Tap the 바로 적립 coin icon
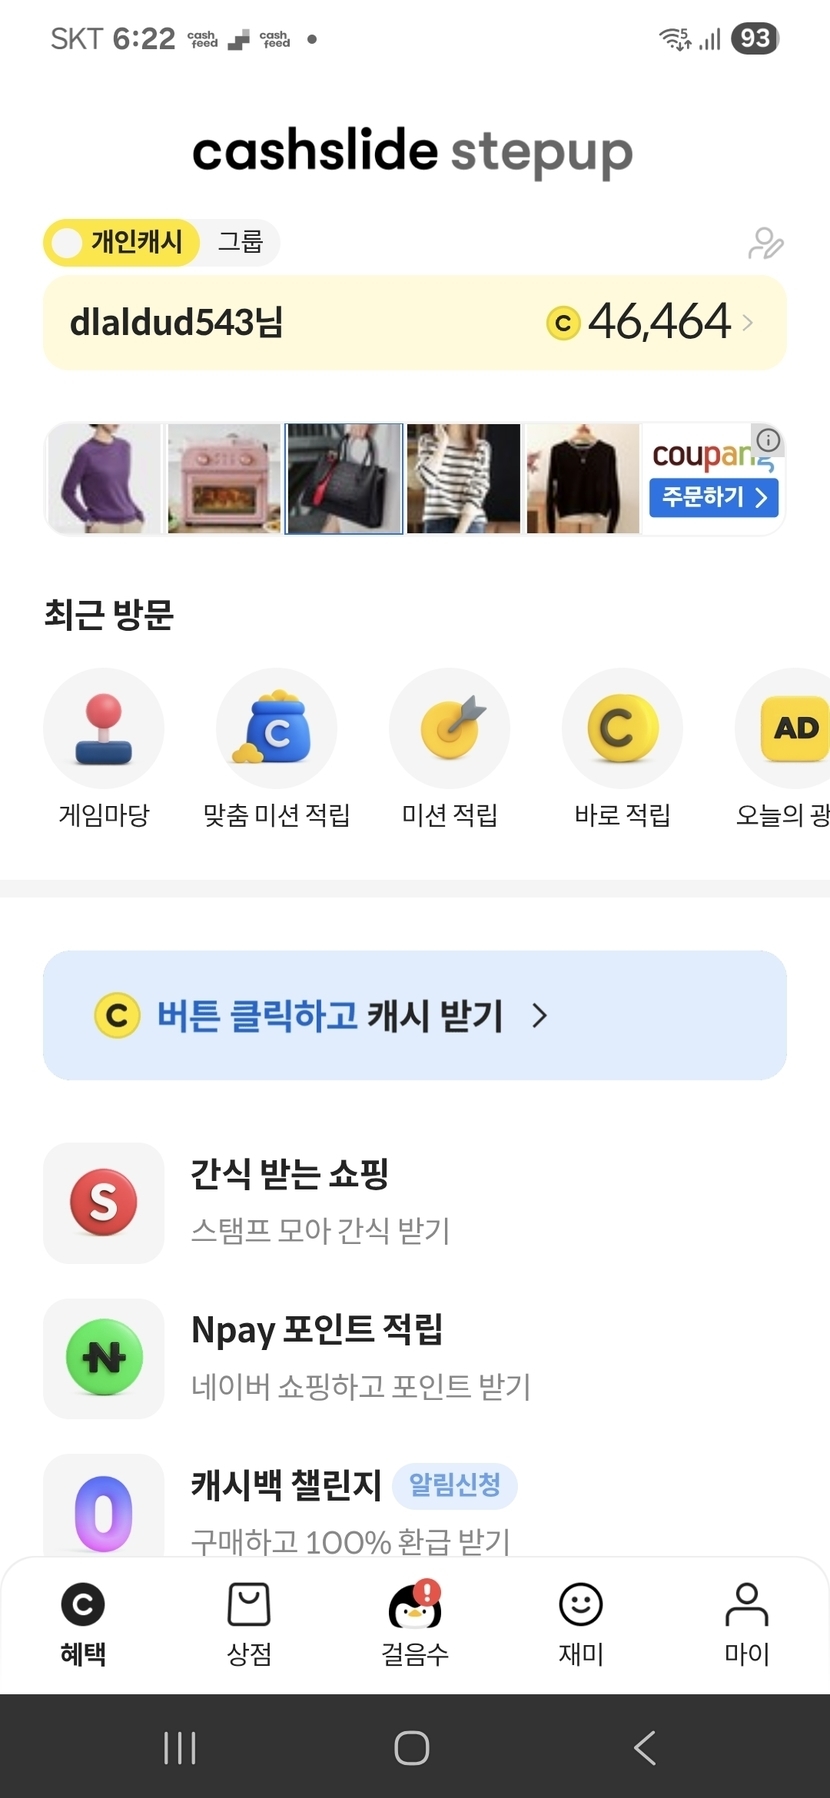Image resolution: width=830 pixels, height=1798 pixels. click(x=622, y=729)
